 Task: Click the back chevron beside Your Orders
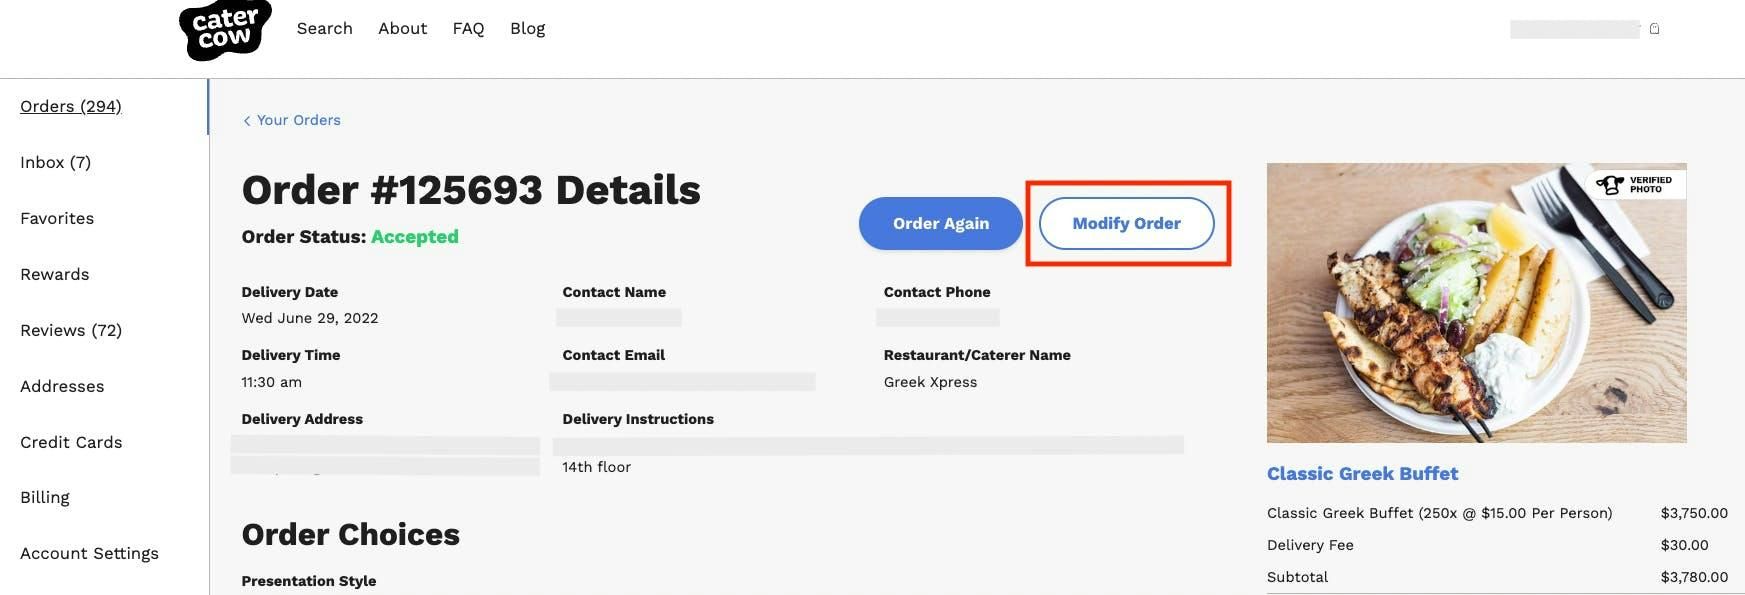[246, 119]
